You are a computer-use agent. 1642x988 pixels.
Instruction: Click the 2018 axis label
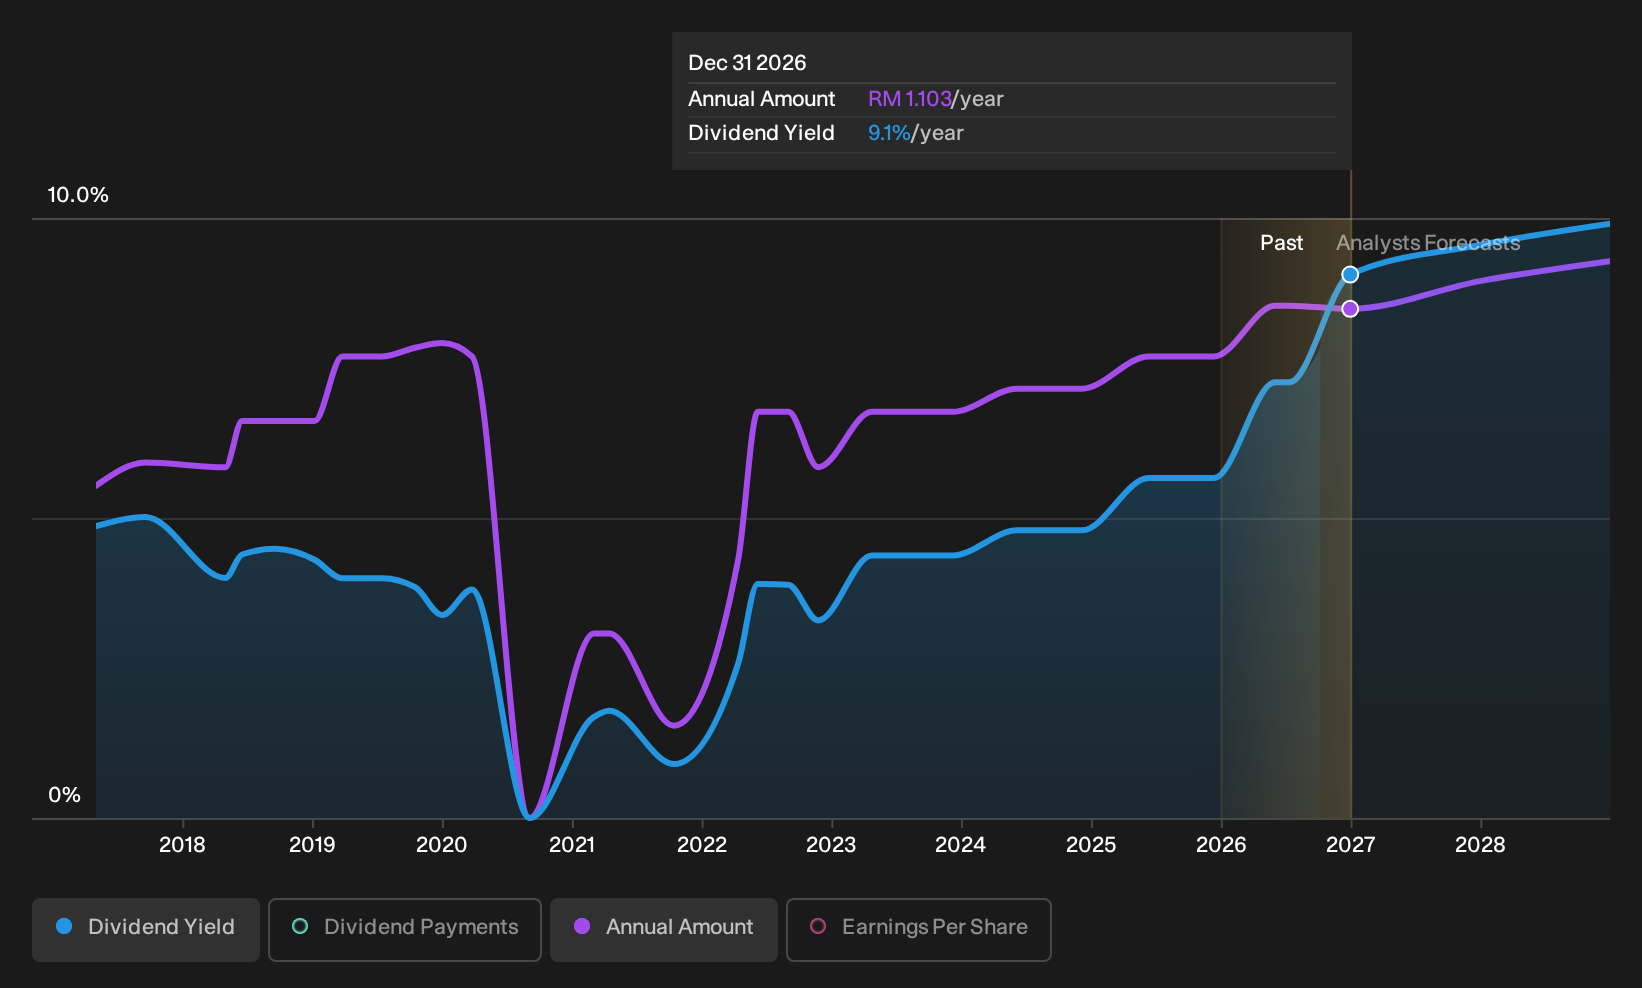(x=182, y=845)
